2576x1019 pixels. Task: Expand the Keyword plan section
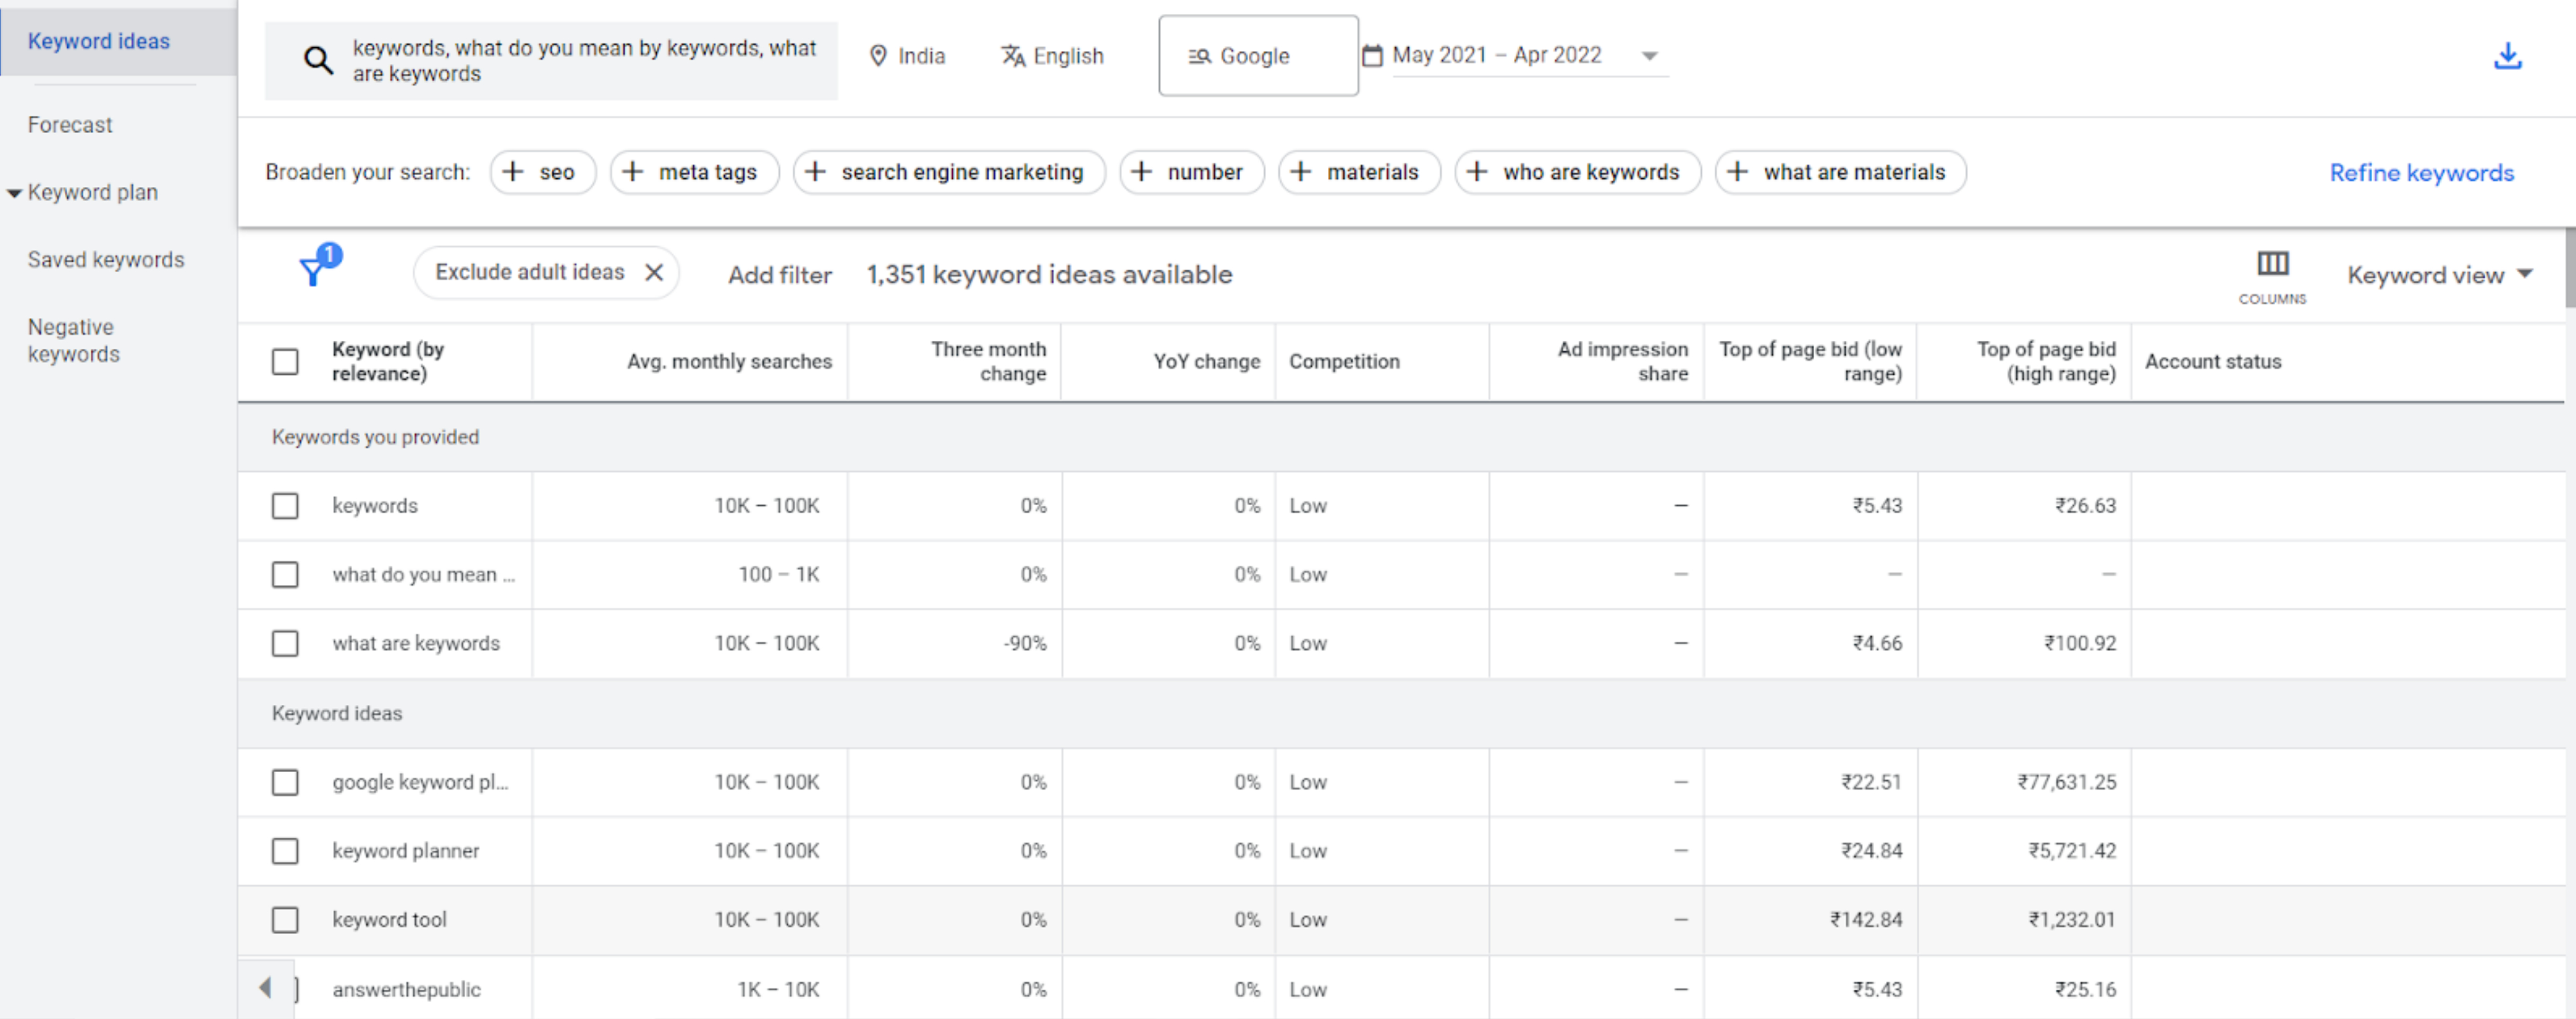(x=14, y=192)
